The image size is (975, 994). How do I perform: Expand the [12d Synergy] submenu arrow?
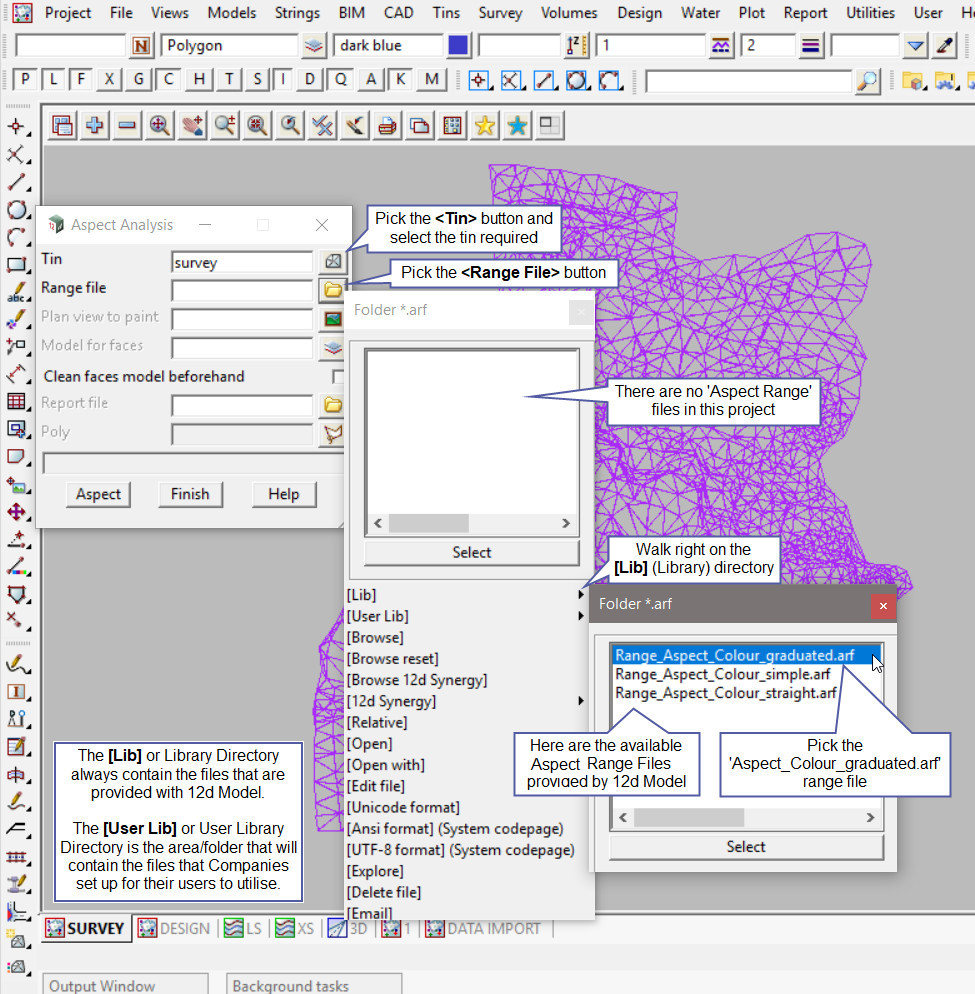[581, 700]
